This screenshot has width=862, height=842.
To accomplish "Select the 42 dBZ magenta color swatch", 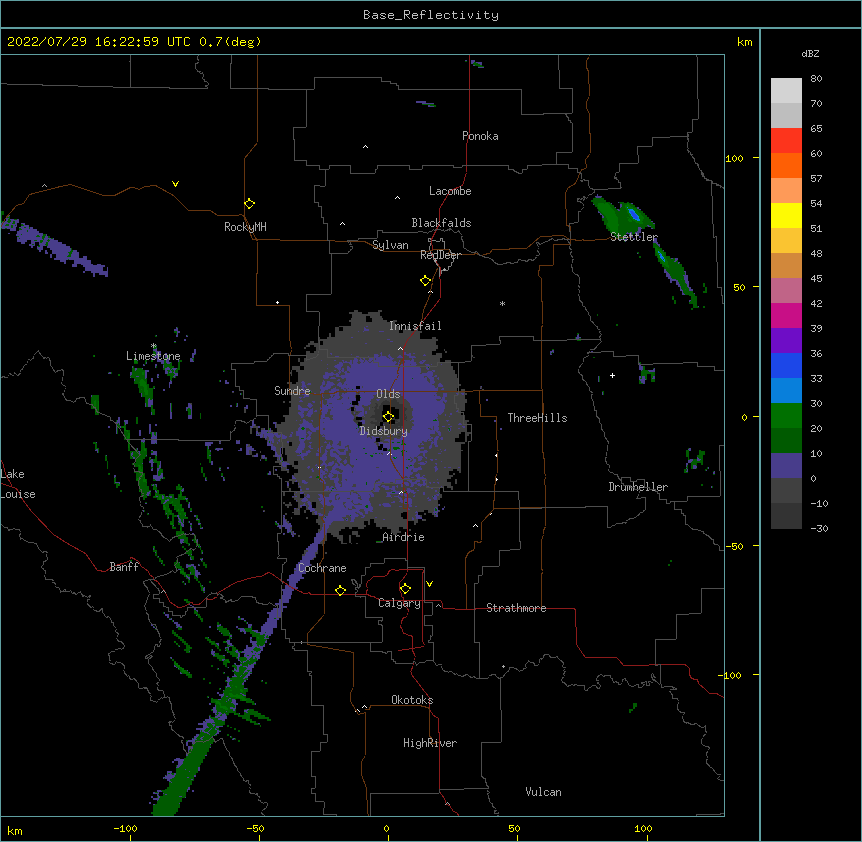I will coord(786,315).
